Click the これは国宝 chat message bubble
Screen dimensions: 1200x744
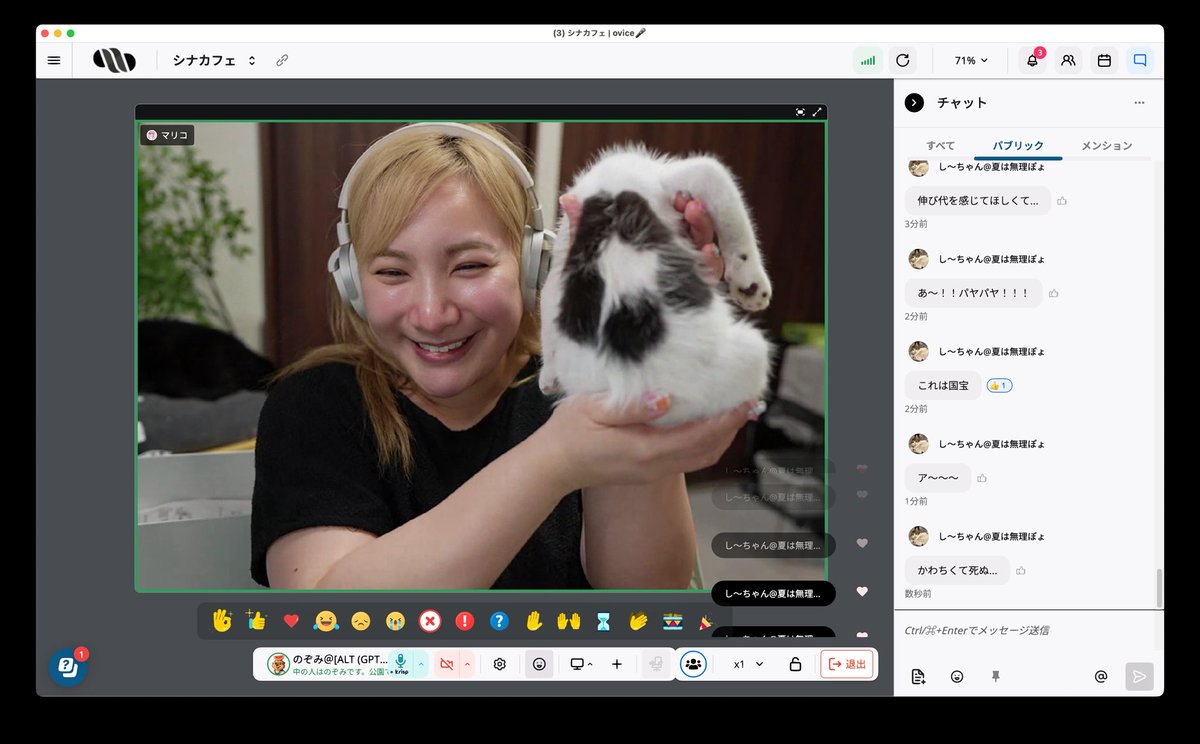[x=943, y=385]
